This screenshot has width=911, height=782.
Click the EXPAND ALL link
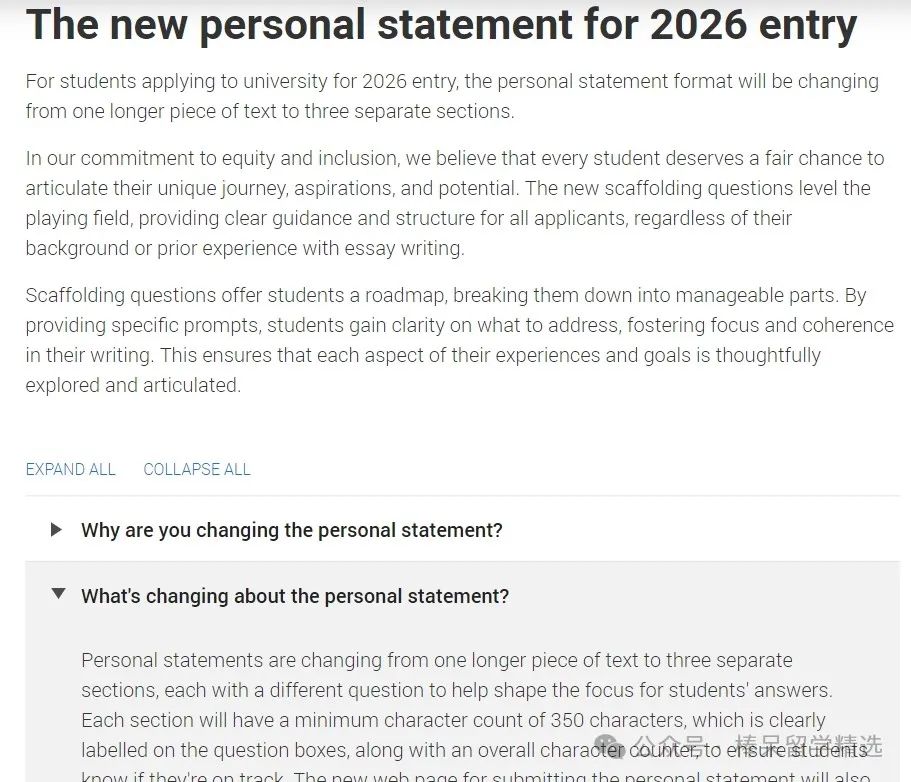70,469
